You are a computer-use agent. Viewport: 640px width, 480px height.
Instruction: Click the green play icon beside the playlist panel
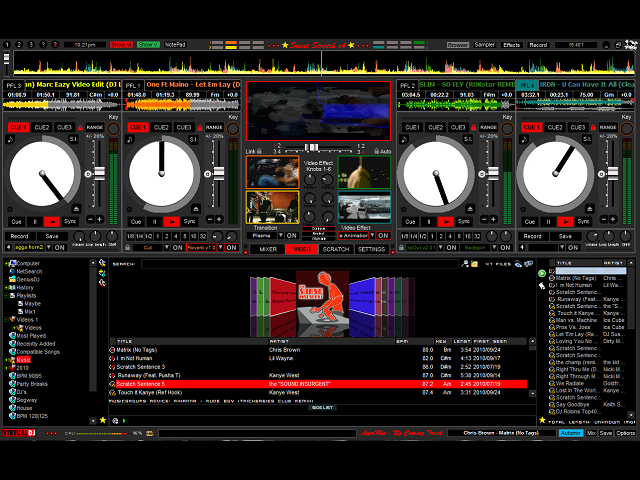[542, 273]
